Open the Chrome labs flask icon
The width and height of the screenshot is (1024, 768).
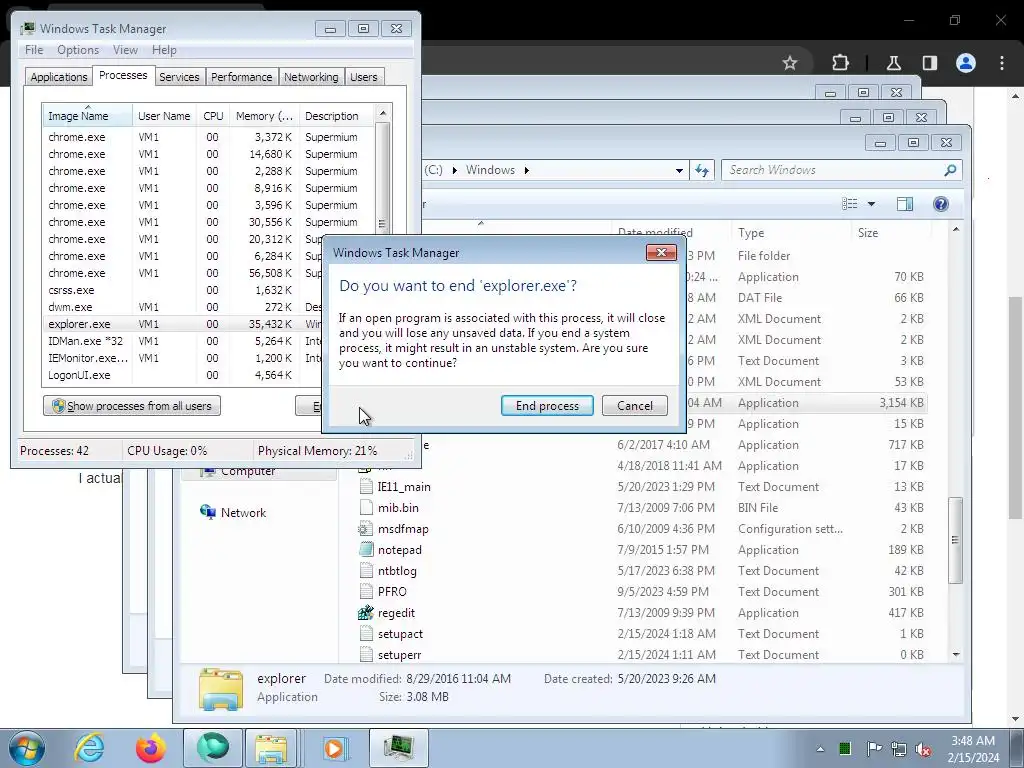tap(893, 63)
